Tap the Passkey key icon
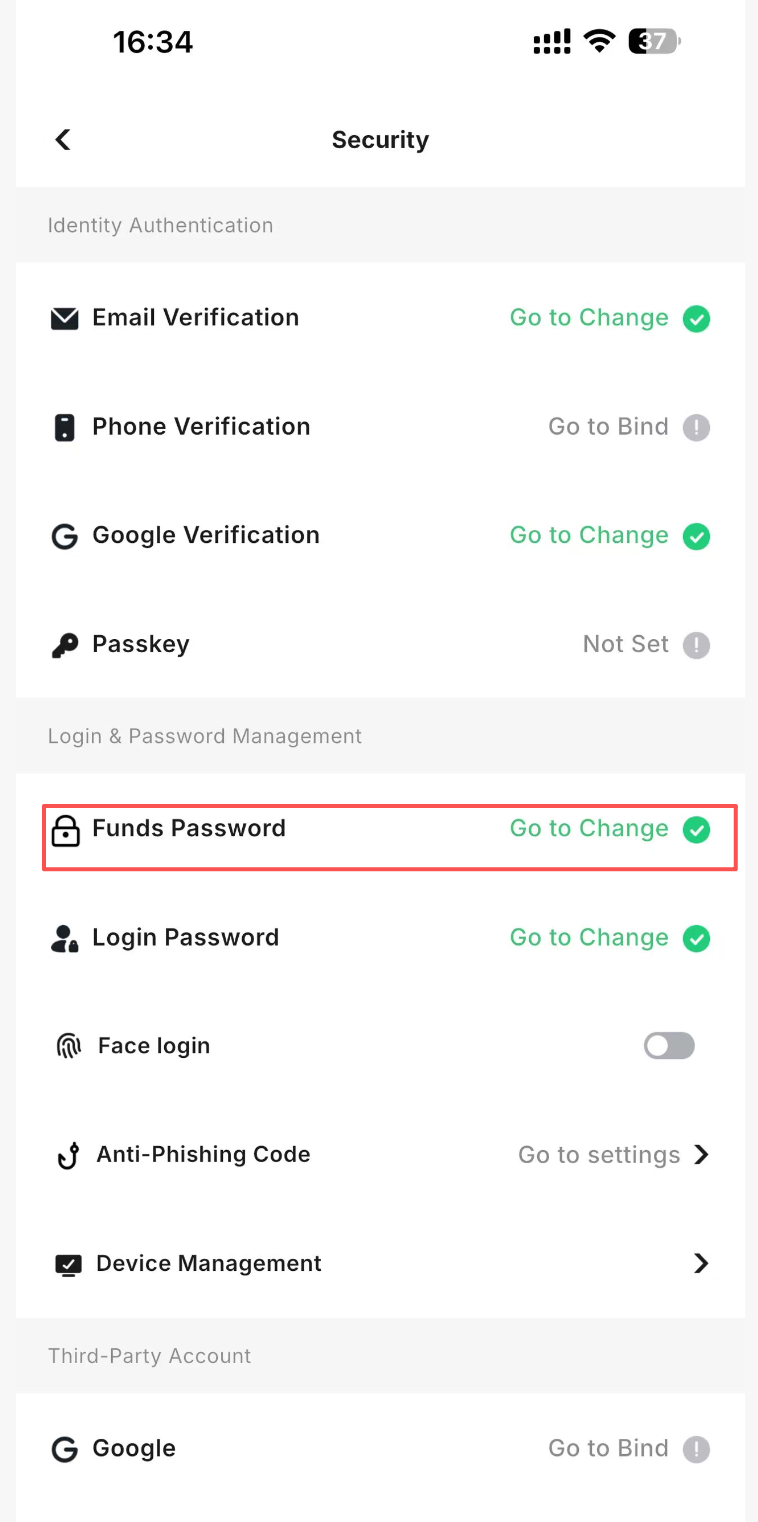This screenshot has width=758, height=1522. (64, 646)
